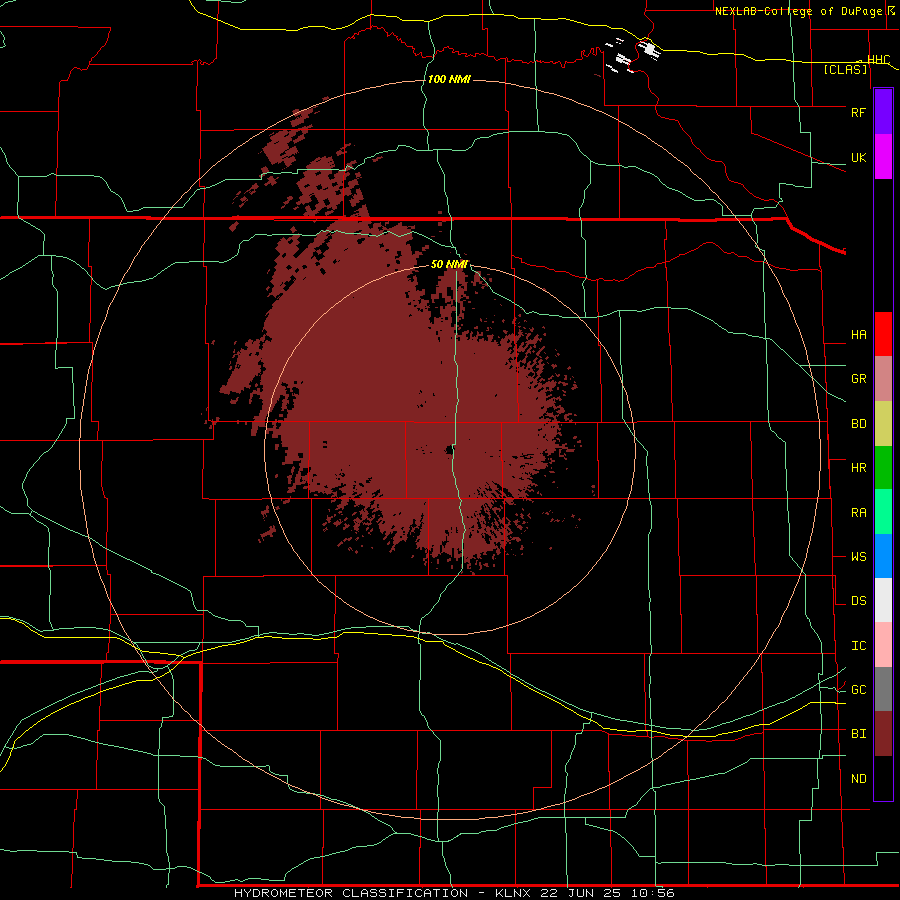Click the NEXLAB-College of DuPage text
The height and width of the screenshot is (900, 900).
(799, 11)
